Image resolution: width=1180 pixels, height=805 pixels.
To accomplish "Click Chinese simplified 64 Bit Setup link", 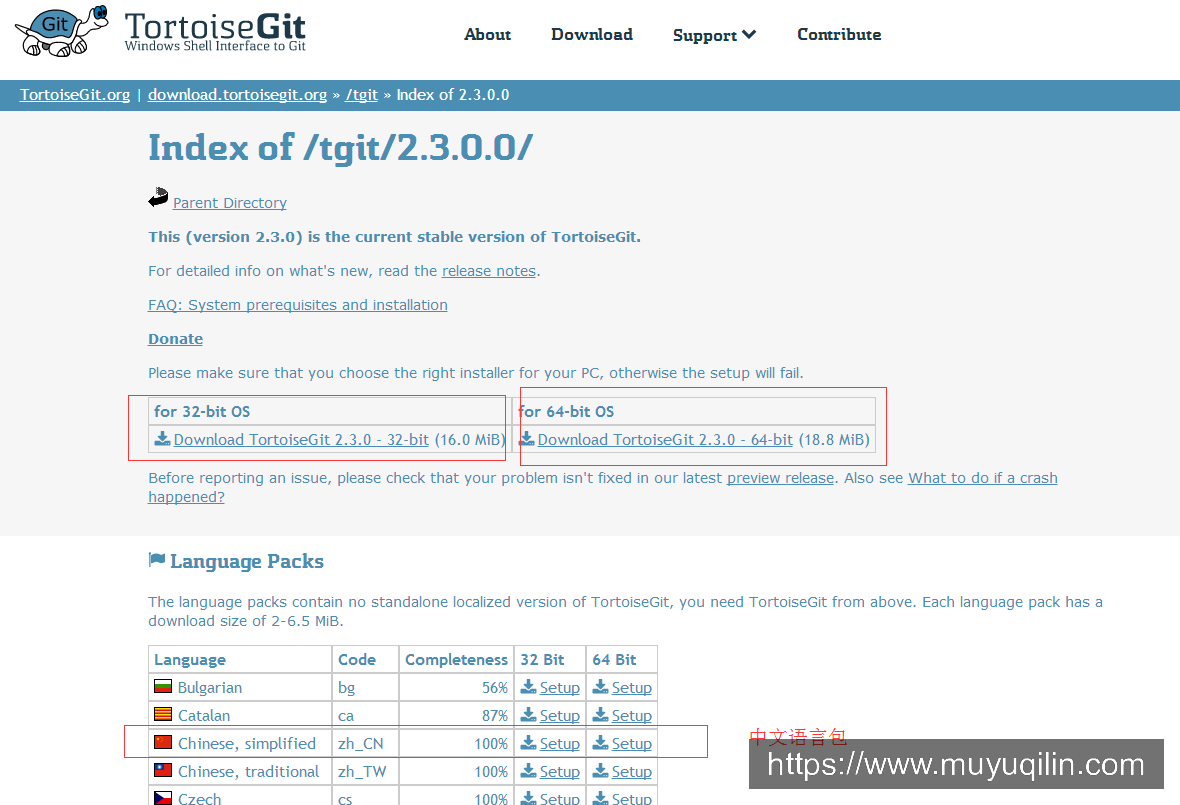I will [631, 743].
